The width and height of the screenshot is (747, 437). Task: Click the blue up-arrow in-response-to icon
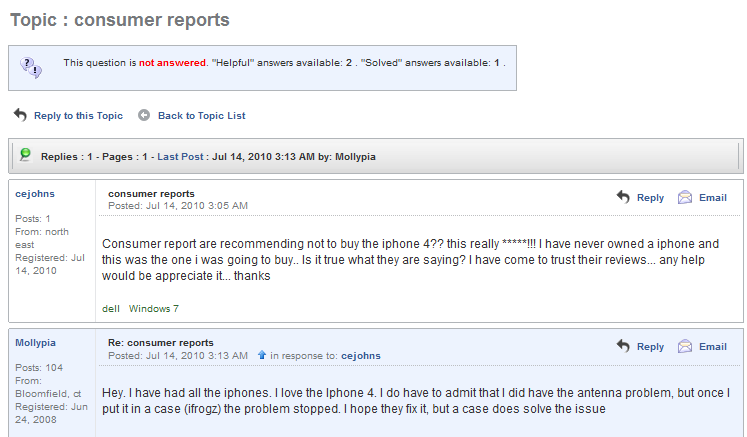(262, 355)
